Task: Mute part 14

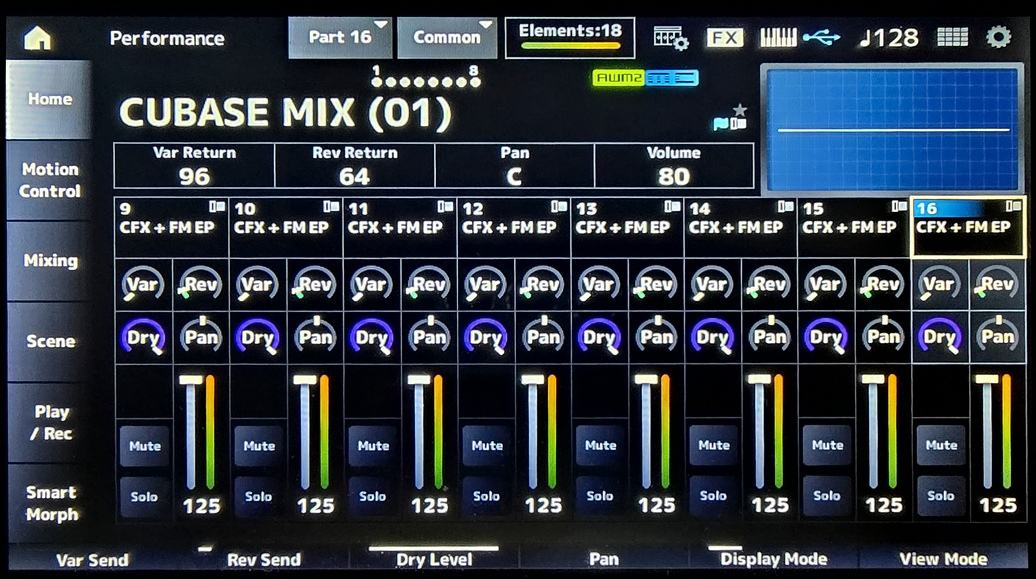Action: (x=714, y=445)
